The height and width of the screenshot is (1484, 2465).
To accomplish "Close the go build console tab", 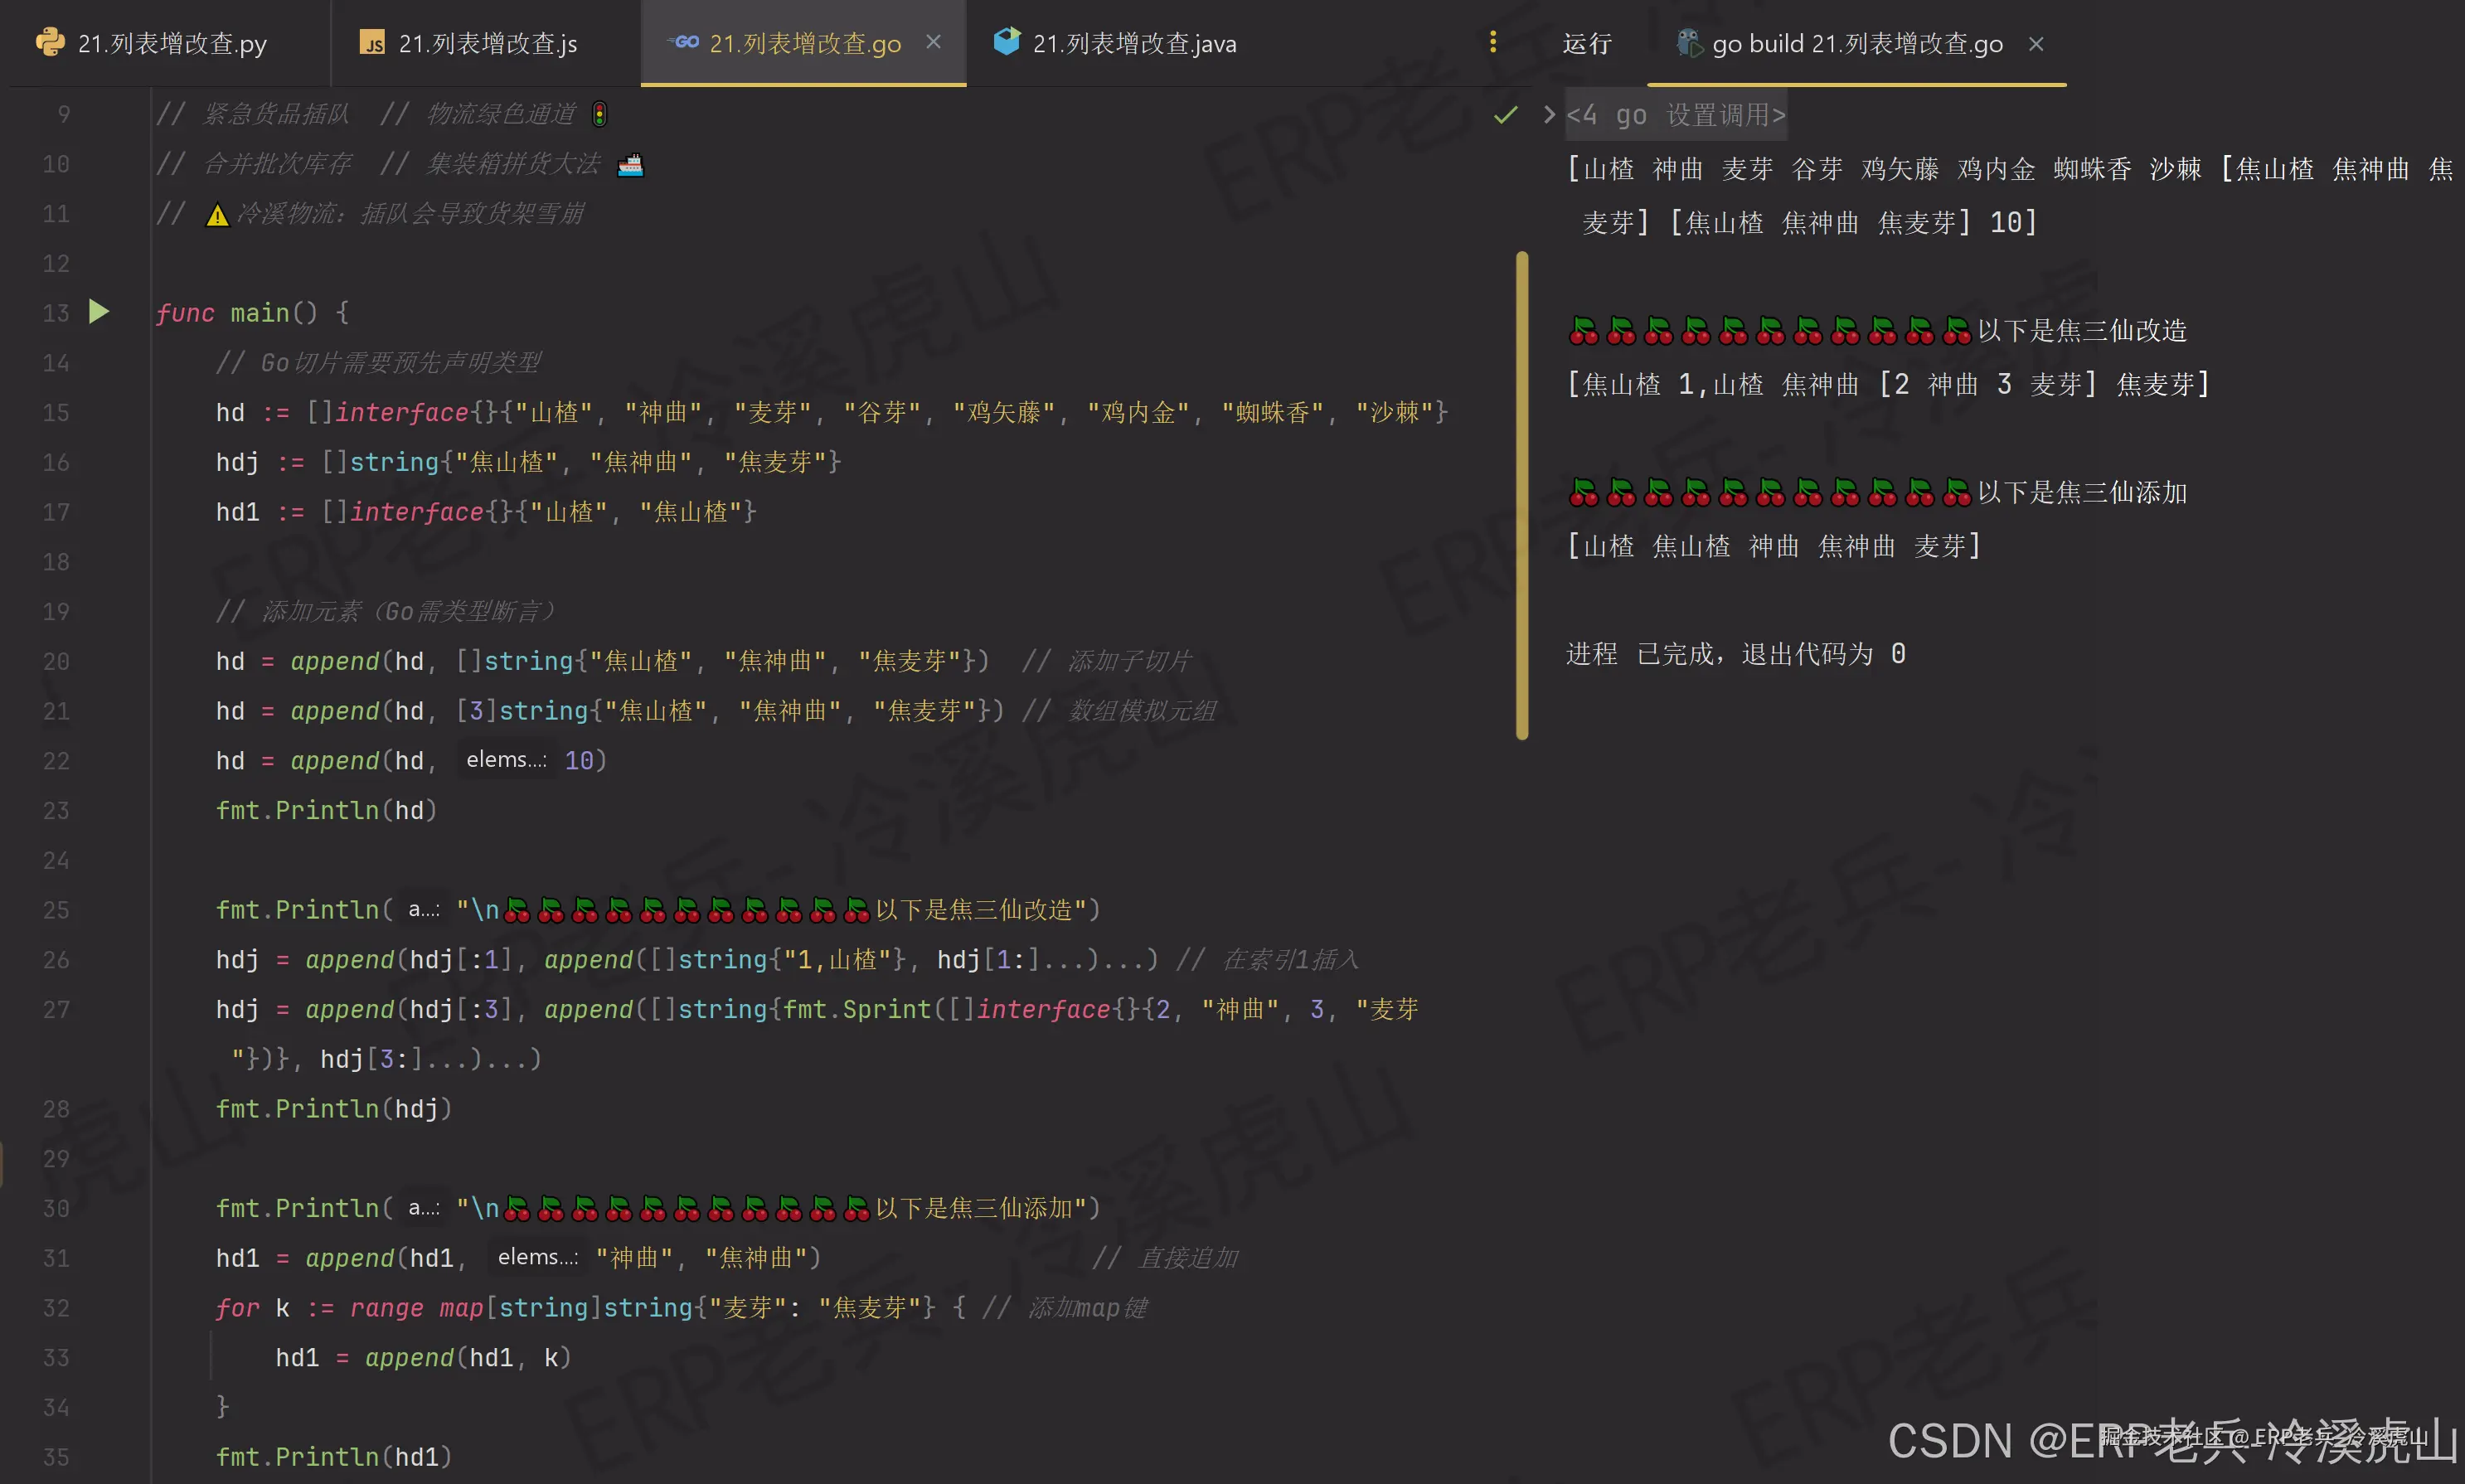I will [2036, 43].
